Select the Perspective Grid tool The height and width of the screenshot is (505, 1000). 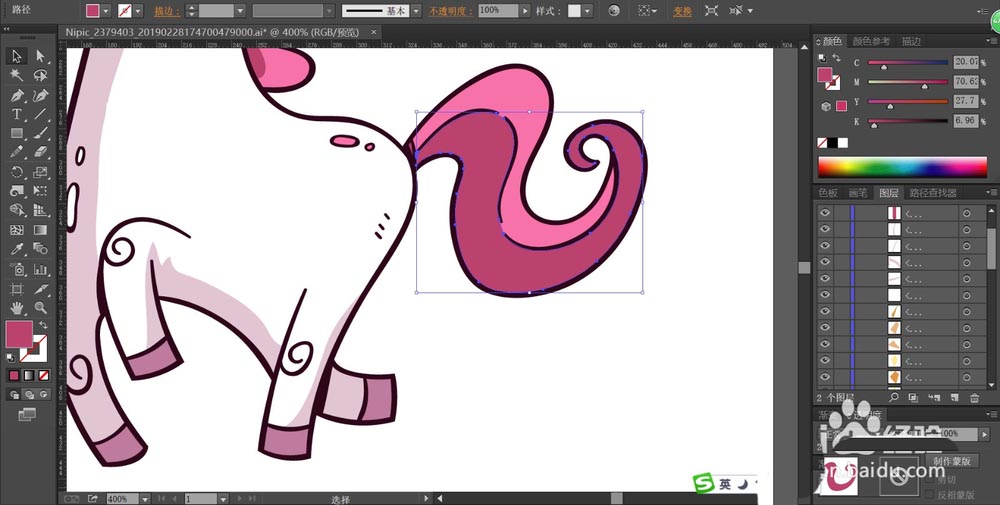pyautogui.click(x=40, y=210)
